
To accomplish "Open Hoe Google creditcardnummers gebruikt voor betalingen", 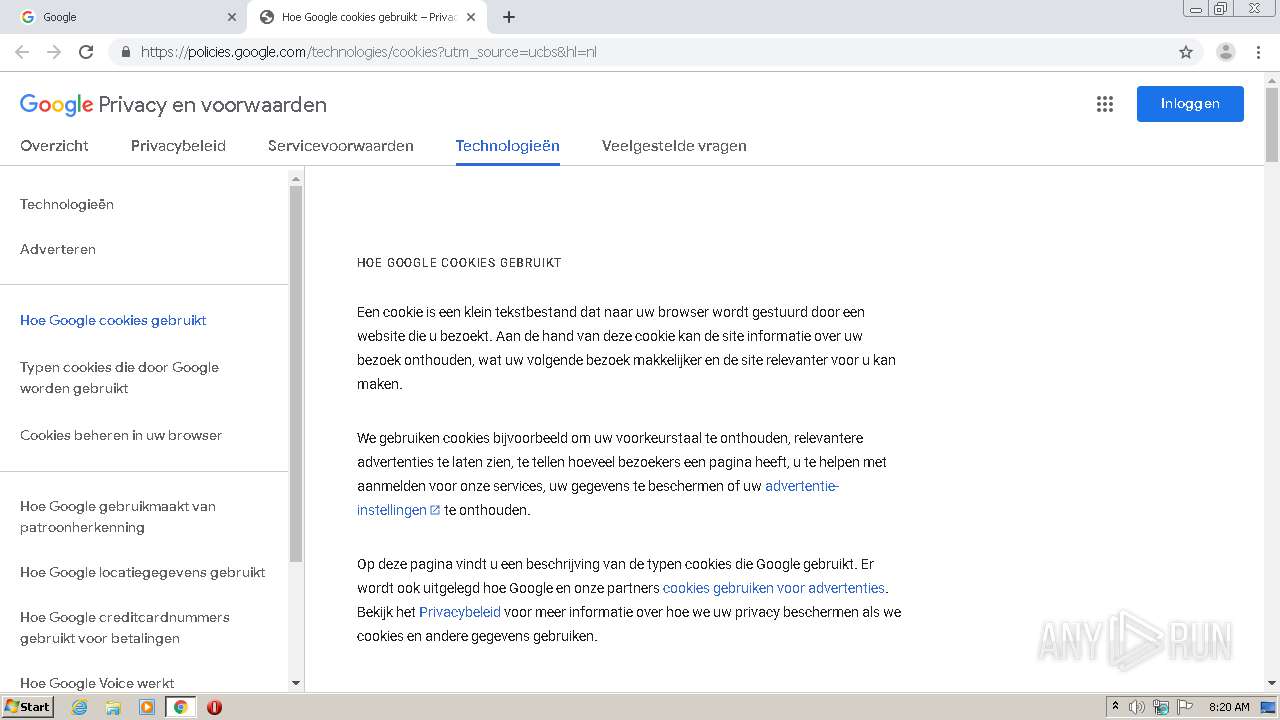I will point(125,628).
